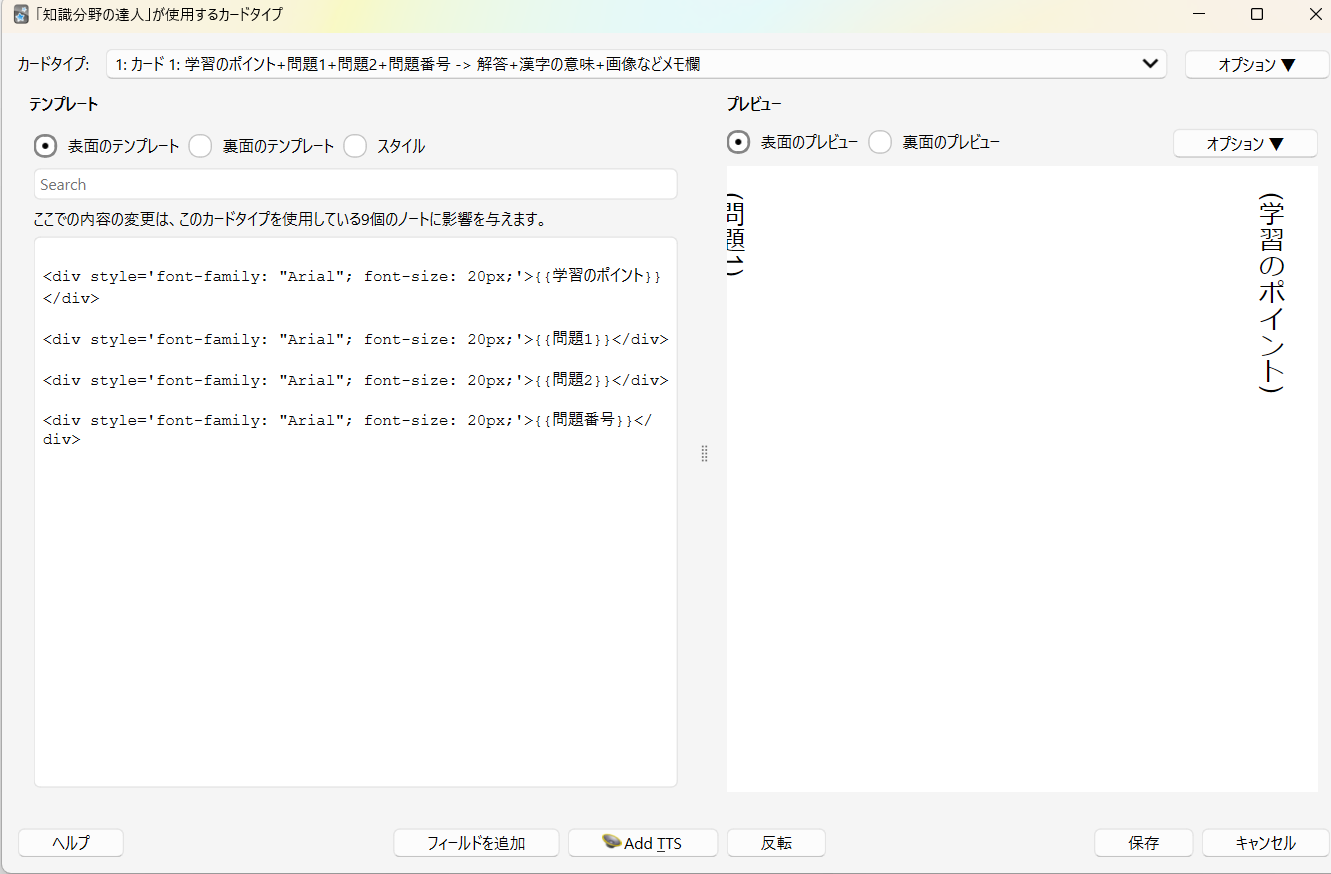The image size is (1331, 874).
Task: Click the notice about 9個のノート being affected
Action: [x=290, y=218]
